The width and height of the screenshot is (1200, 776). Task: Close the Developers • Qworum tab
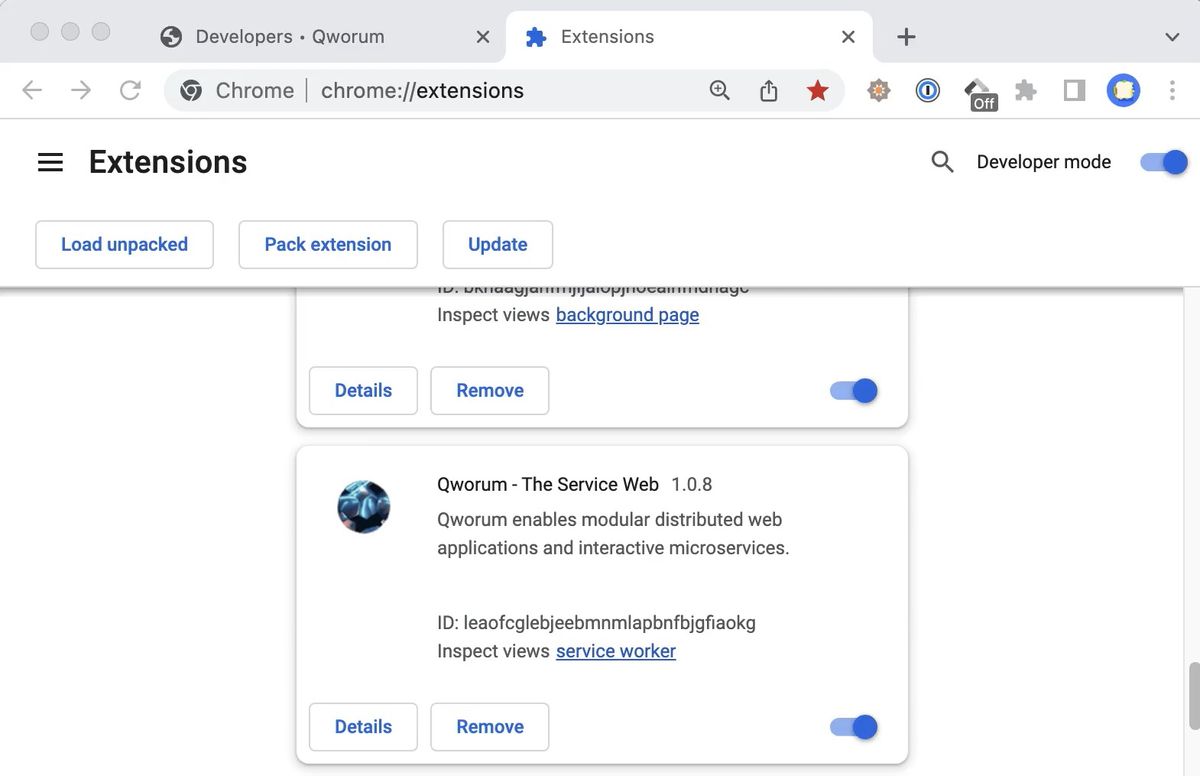point(482,37)
